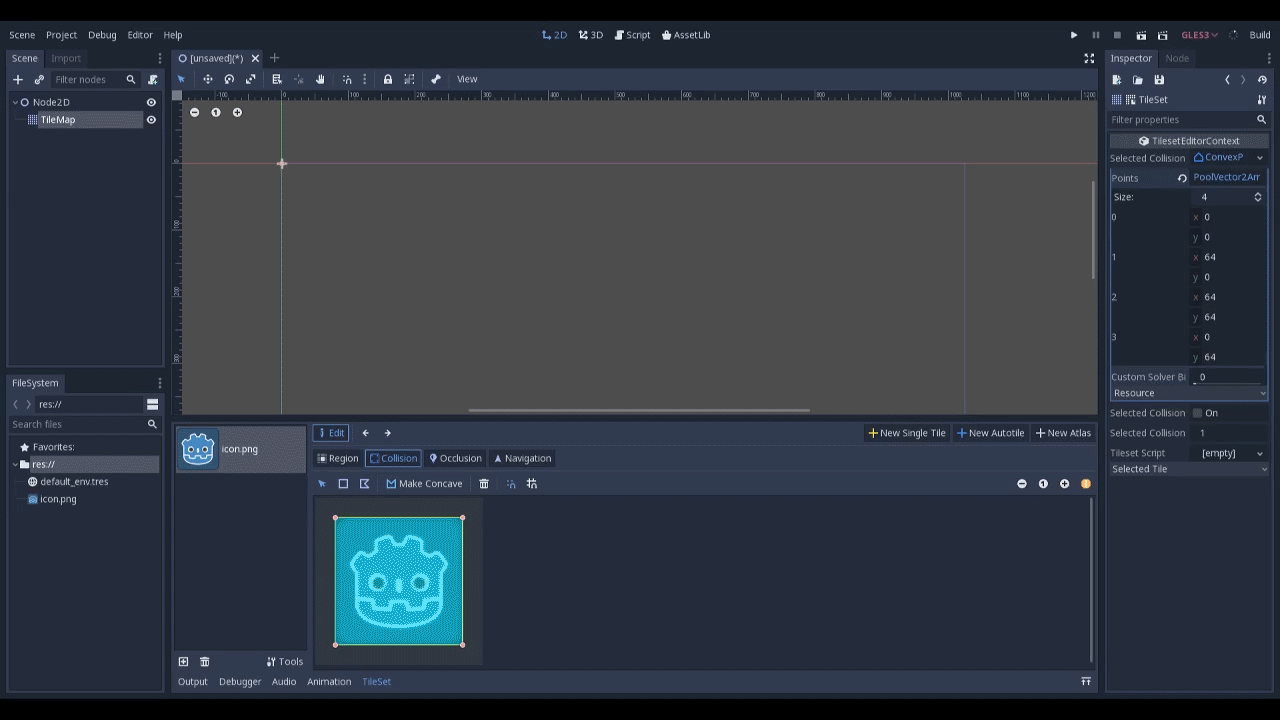Screen dimensions: 1280x720
Task: Open the GLES3 renderer dropdown
Action: [1199, 35]
